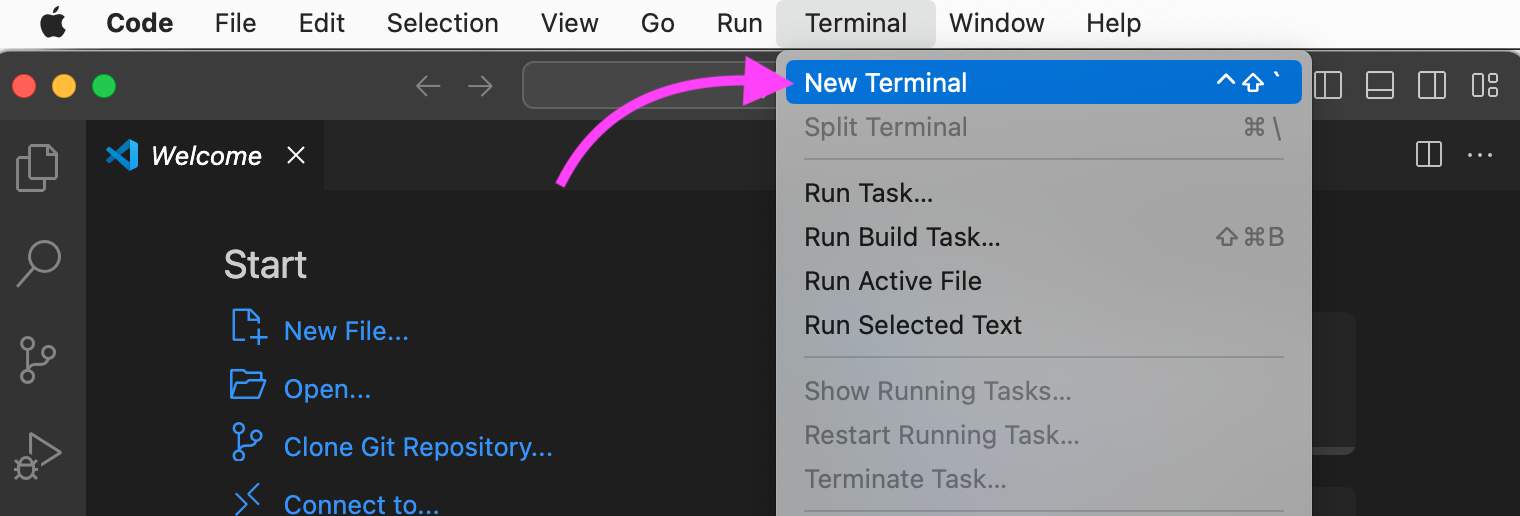This screenshot has height=516, width=1520.
Task: Open the Apple system menu
Action: (52, 23)
